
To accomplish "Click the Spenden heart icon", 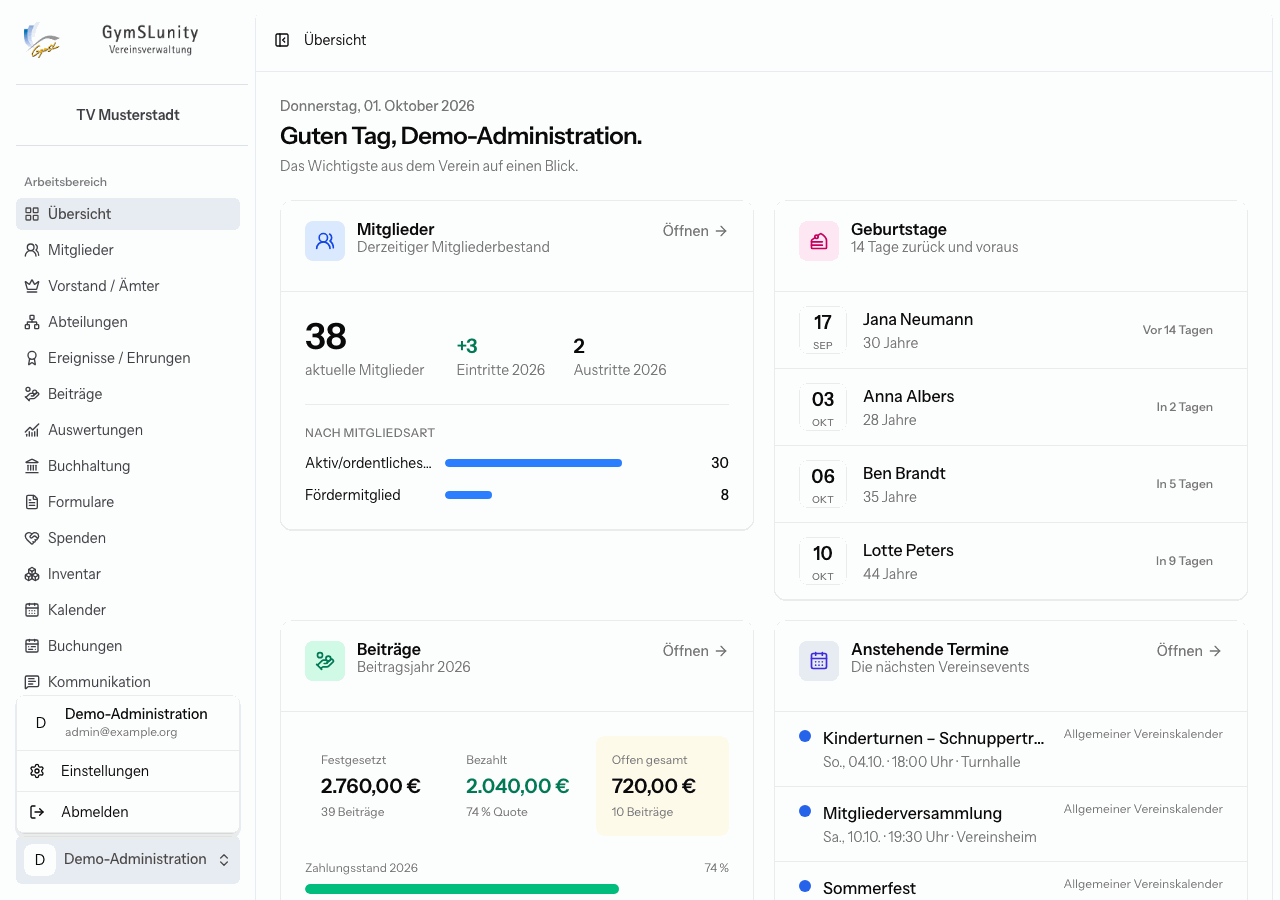I will (x=32, y=538).
